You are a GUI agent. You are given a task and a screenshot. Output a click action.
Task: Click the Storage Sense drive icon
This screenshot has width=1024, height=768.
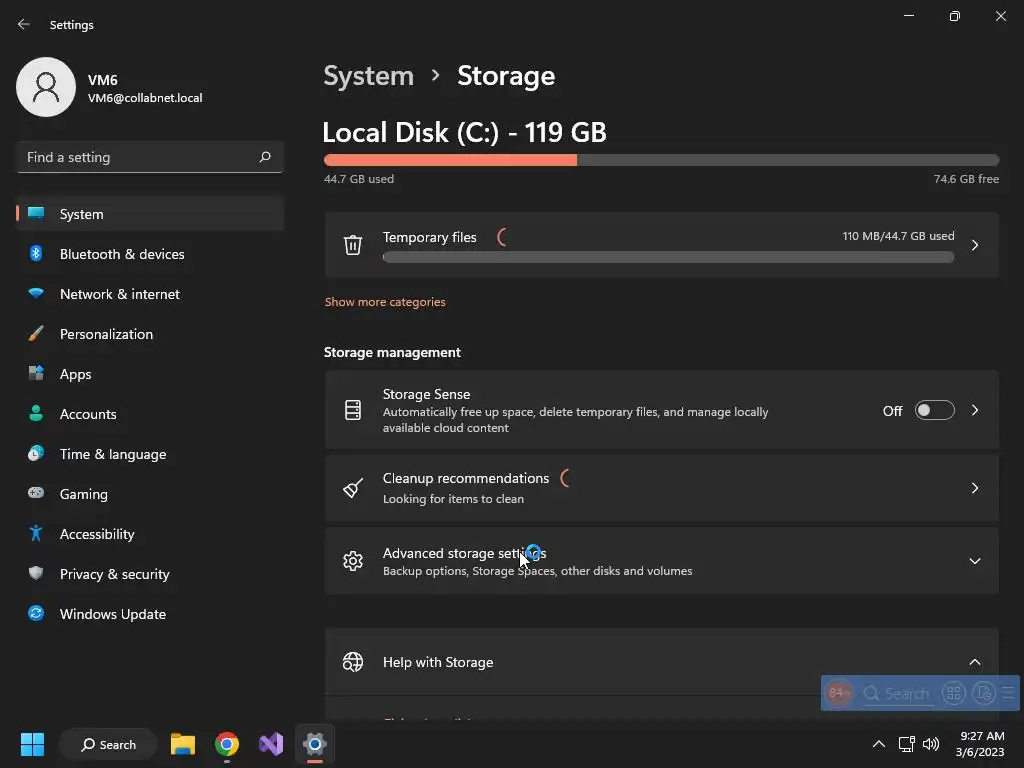pyautogui.click(x=353, y=410)
